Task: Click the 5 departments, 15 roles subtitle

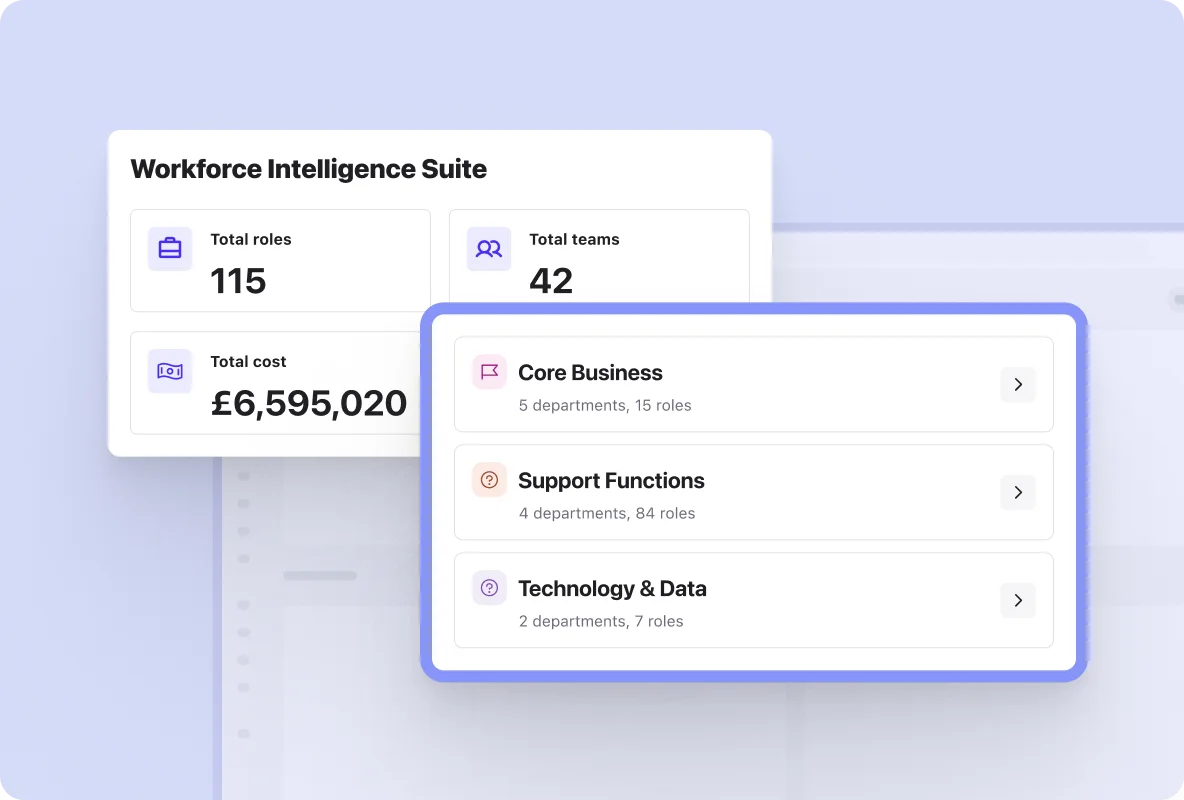Action: coord(605,406)
